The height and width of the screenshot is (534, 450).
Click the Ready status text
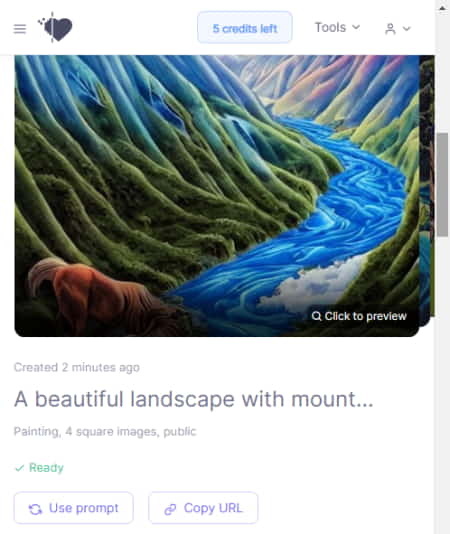[46, 468]
